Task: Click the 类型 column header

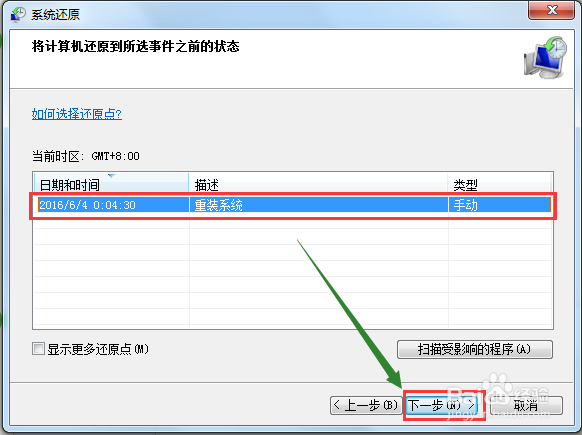Action: (499, 184)
